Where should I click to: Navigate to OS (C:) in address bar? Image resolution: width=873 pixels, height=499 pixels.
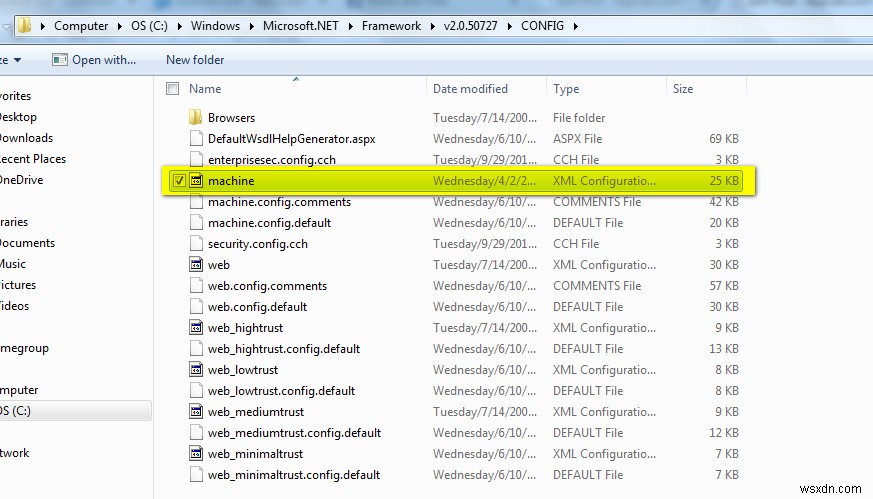[149, 26]
